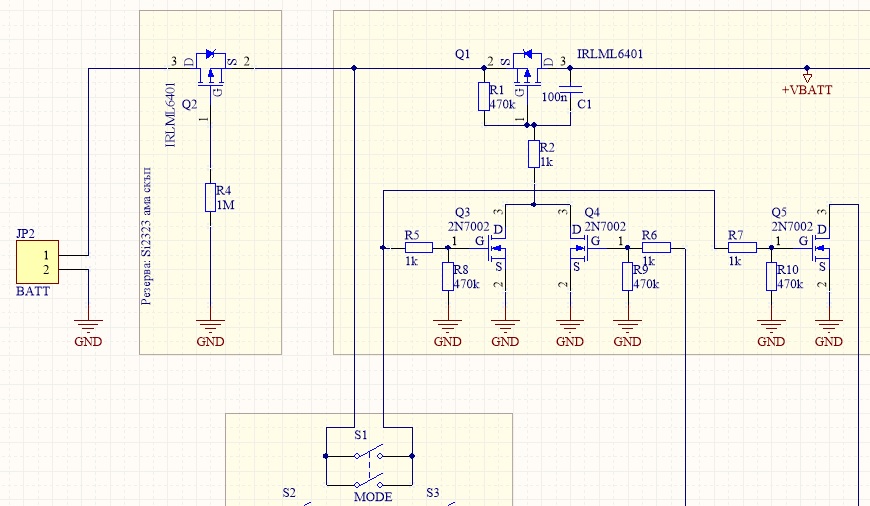The height and width of the screenshot is (506, 870).
Task: Click the vertical Si2323 reserve note text
Action: click(146, 236)
